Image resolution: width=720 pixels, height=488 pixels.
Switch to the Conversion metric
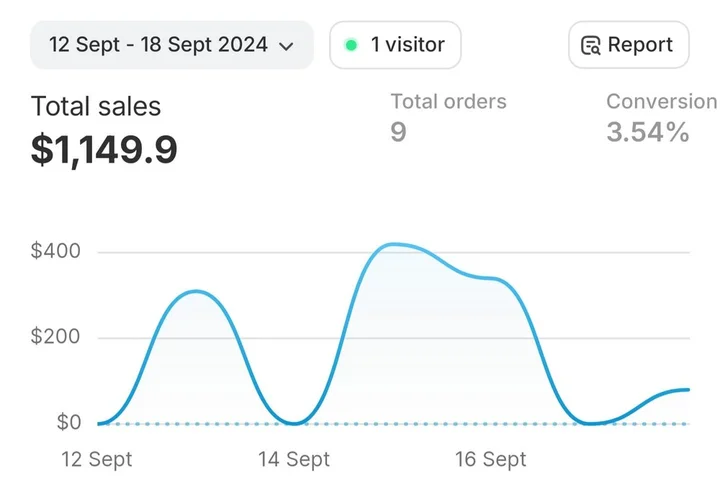(661, 101)
